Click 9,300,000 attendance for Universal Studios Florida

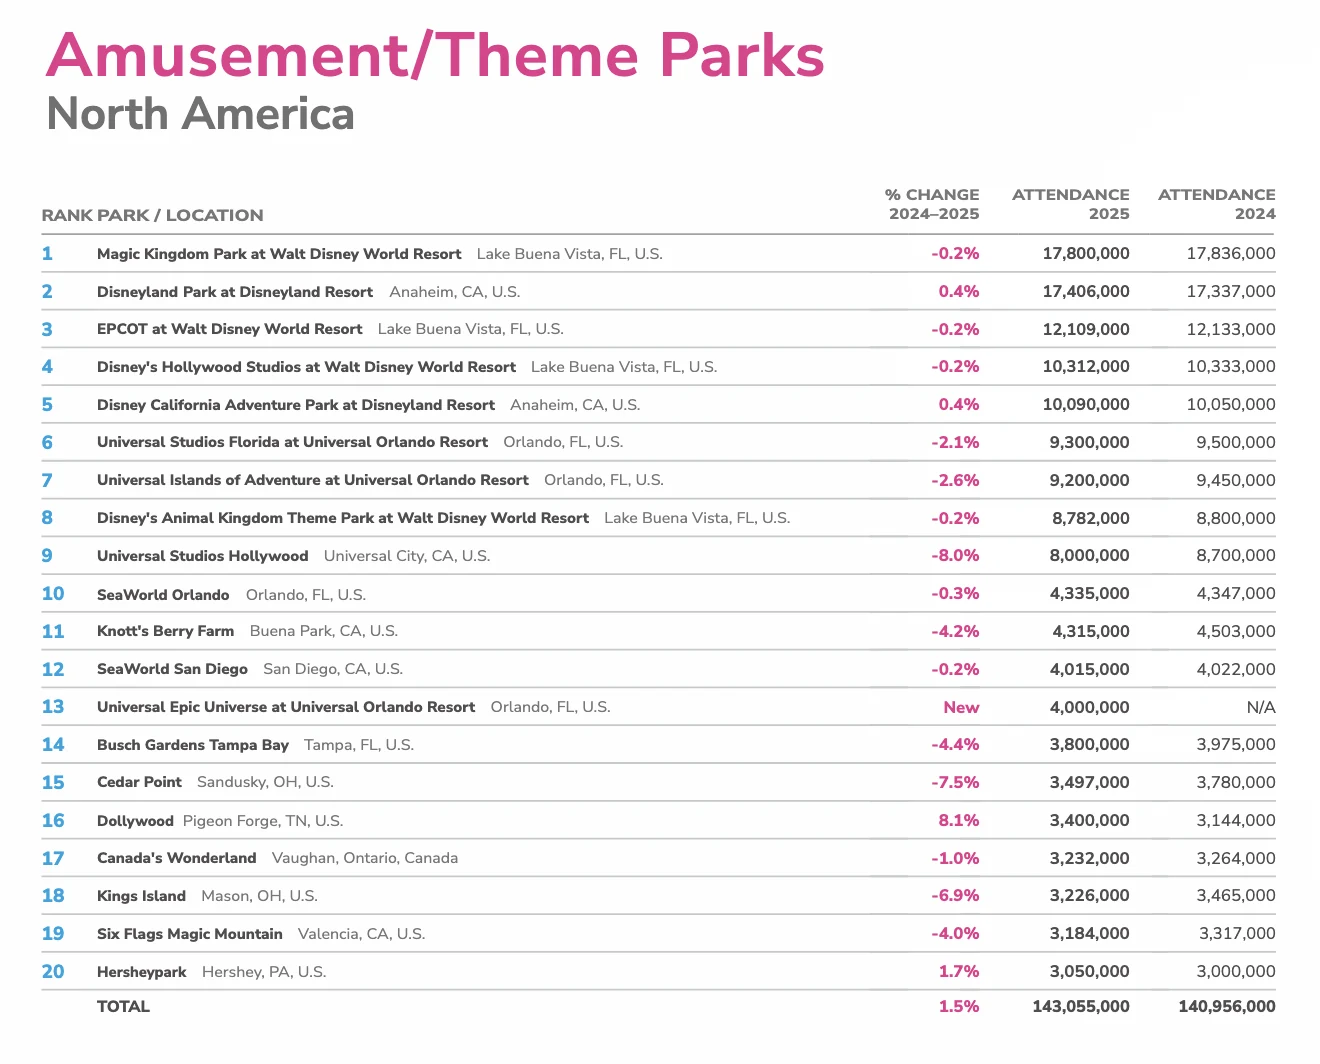pos(1089,442)
